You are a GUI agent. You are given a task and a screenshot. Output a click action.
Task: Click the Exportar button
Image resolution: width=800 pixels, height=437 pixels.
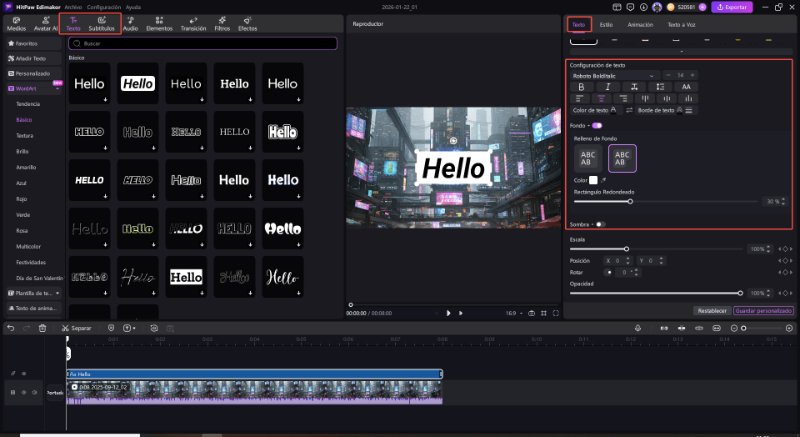[732, 7]
